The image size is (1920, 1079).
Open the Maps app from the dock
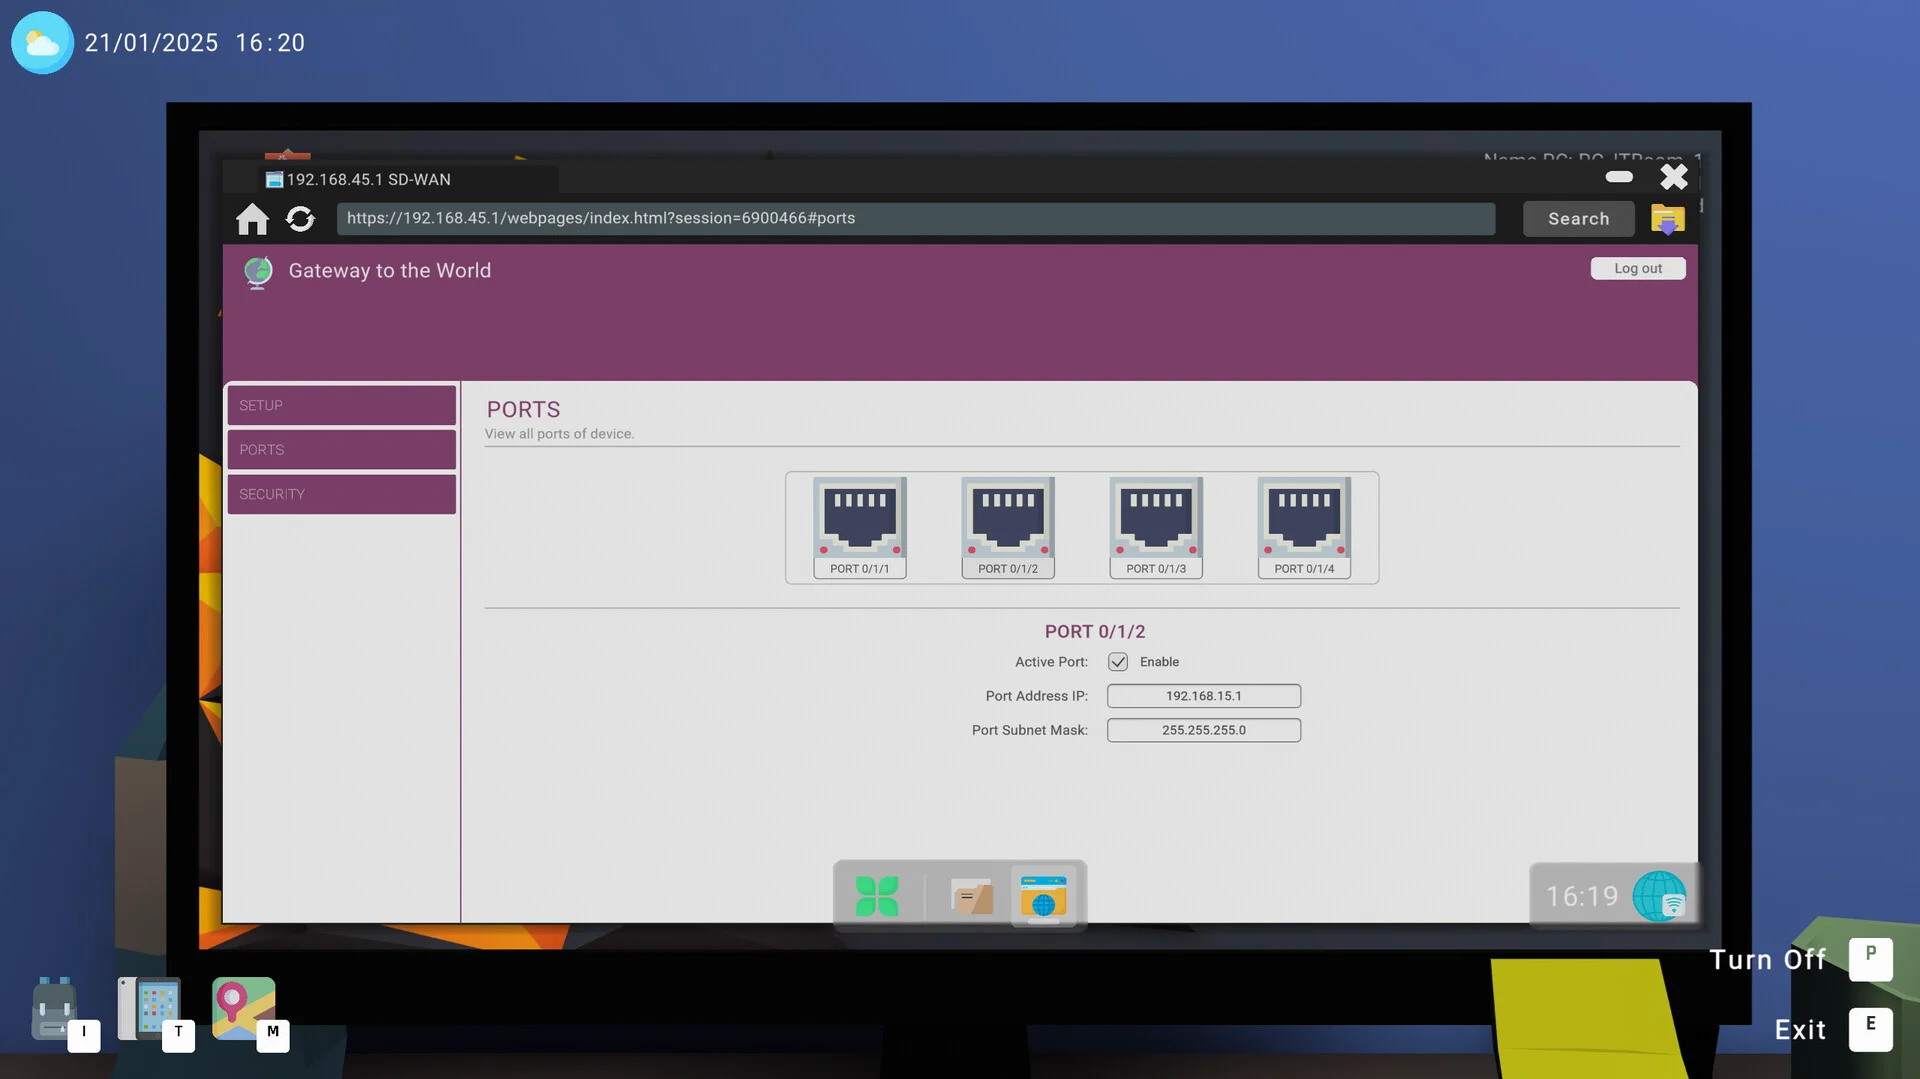[243, 1008]
